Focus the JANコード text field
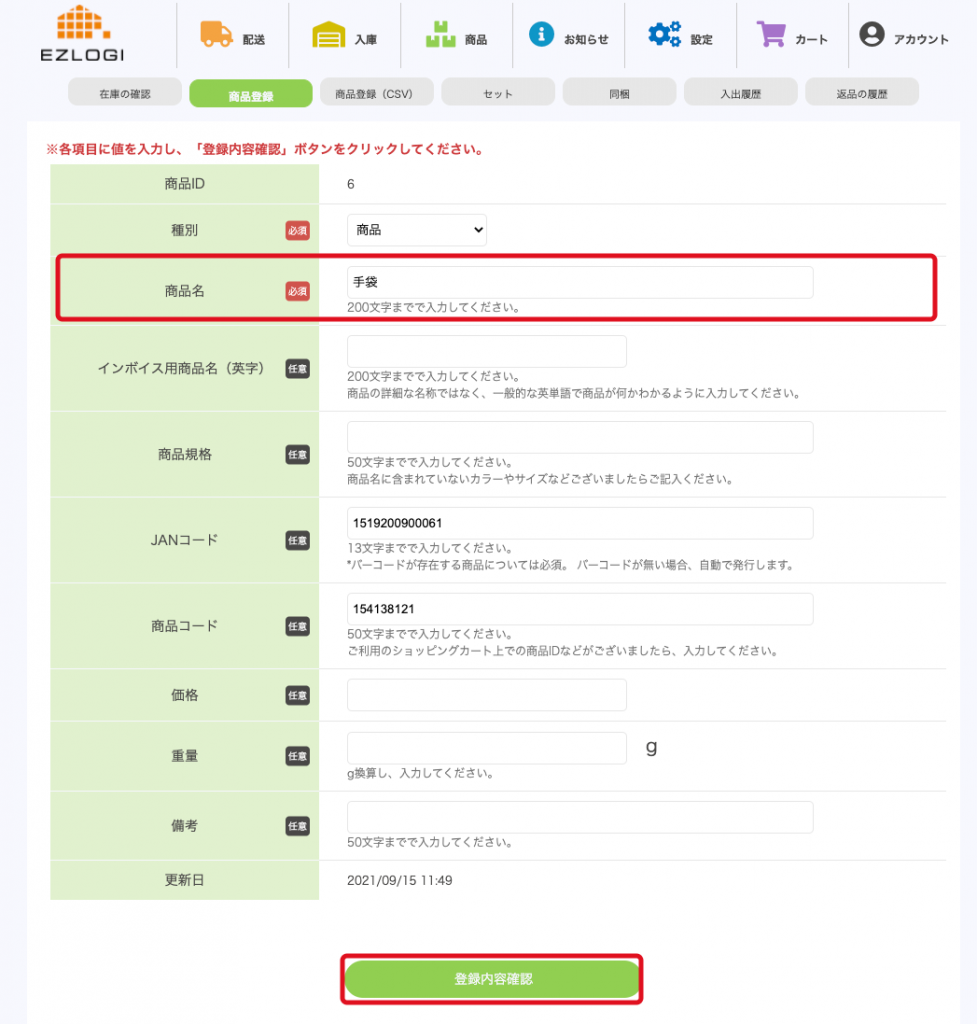Viewport: 977px width, 1024px height. click(579, 523)
